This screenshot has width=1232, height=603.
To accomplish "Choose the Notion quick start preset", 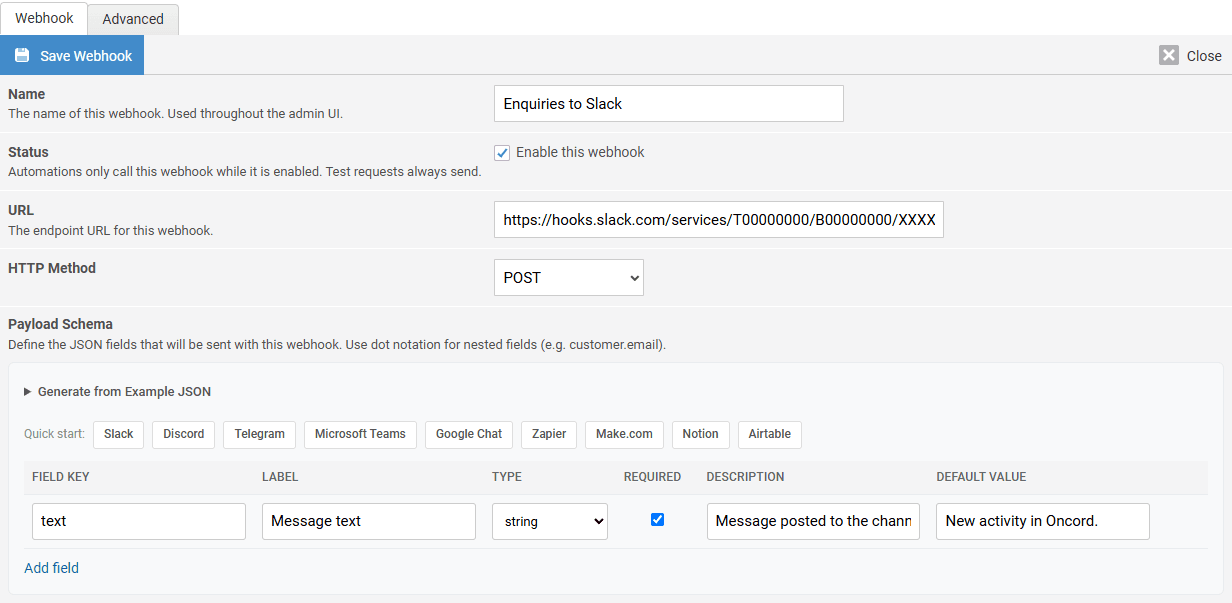I will click(x=701, y=434).
